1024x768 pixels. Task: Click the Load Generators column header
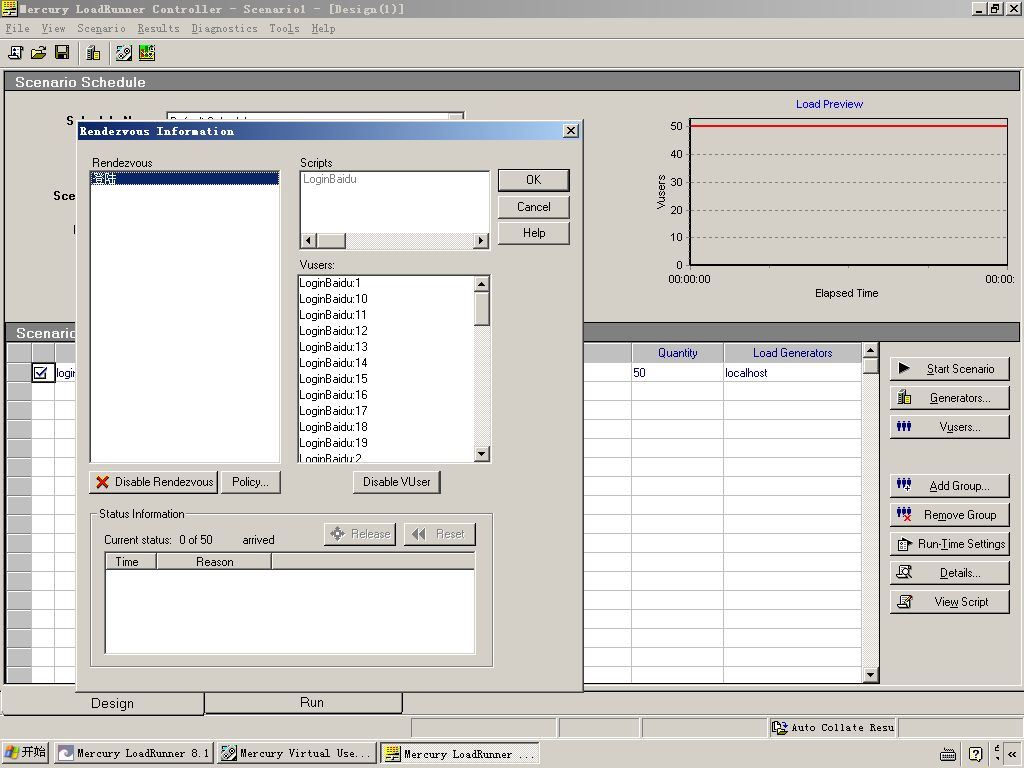pos(792,353)
